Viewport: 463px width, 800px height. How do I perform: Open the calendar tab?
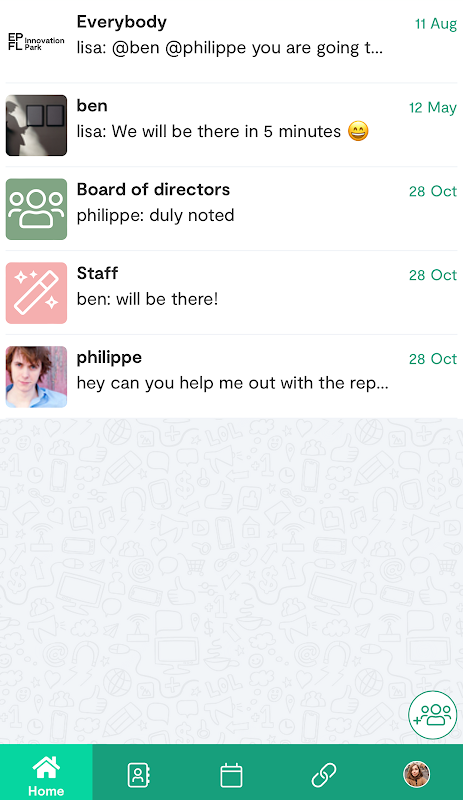click(x=231, y=775)
